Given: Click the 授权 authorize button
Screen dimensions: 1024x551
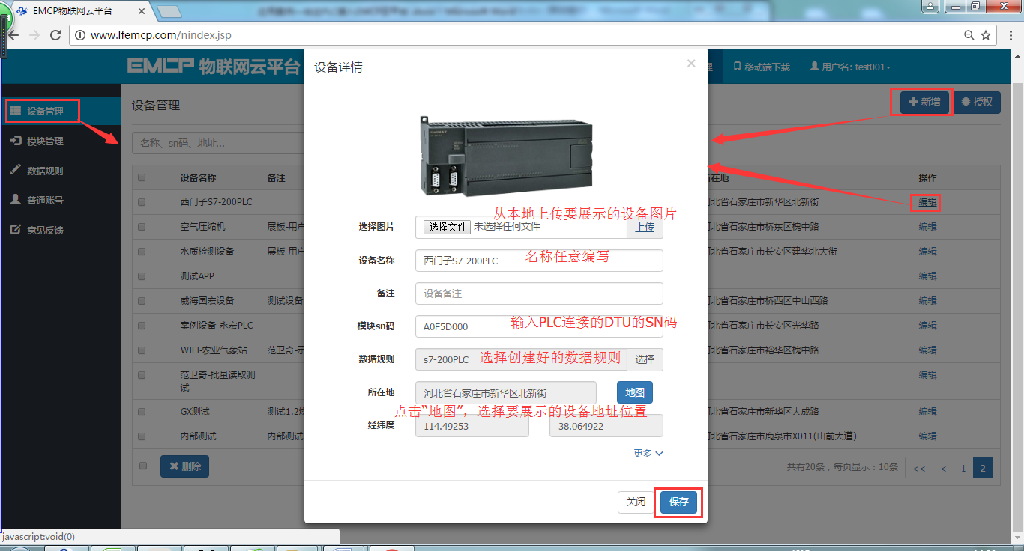Looking at the screenshot, I should coord(977,102).
